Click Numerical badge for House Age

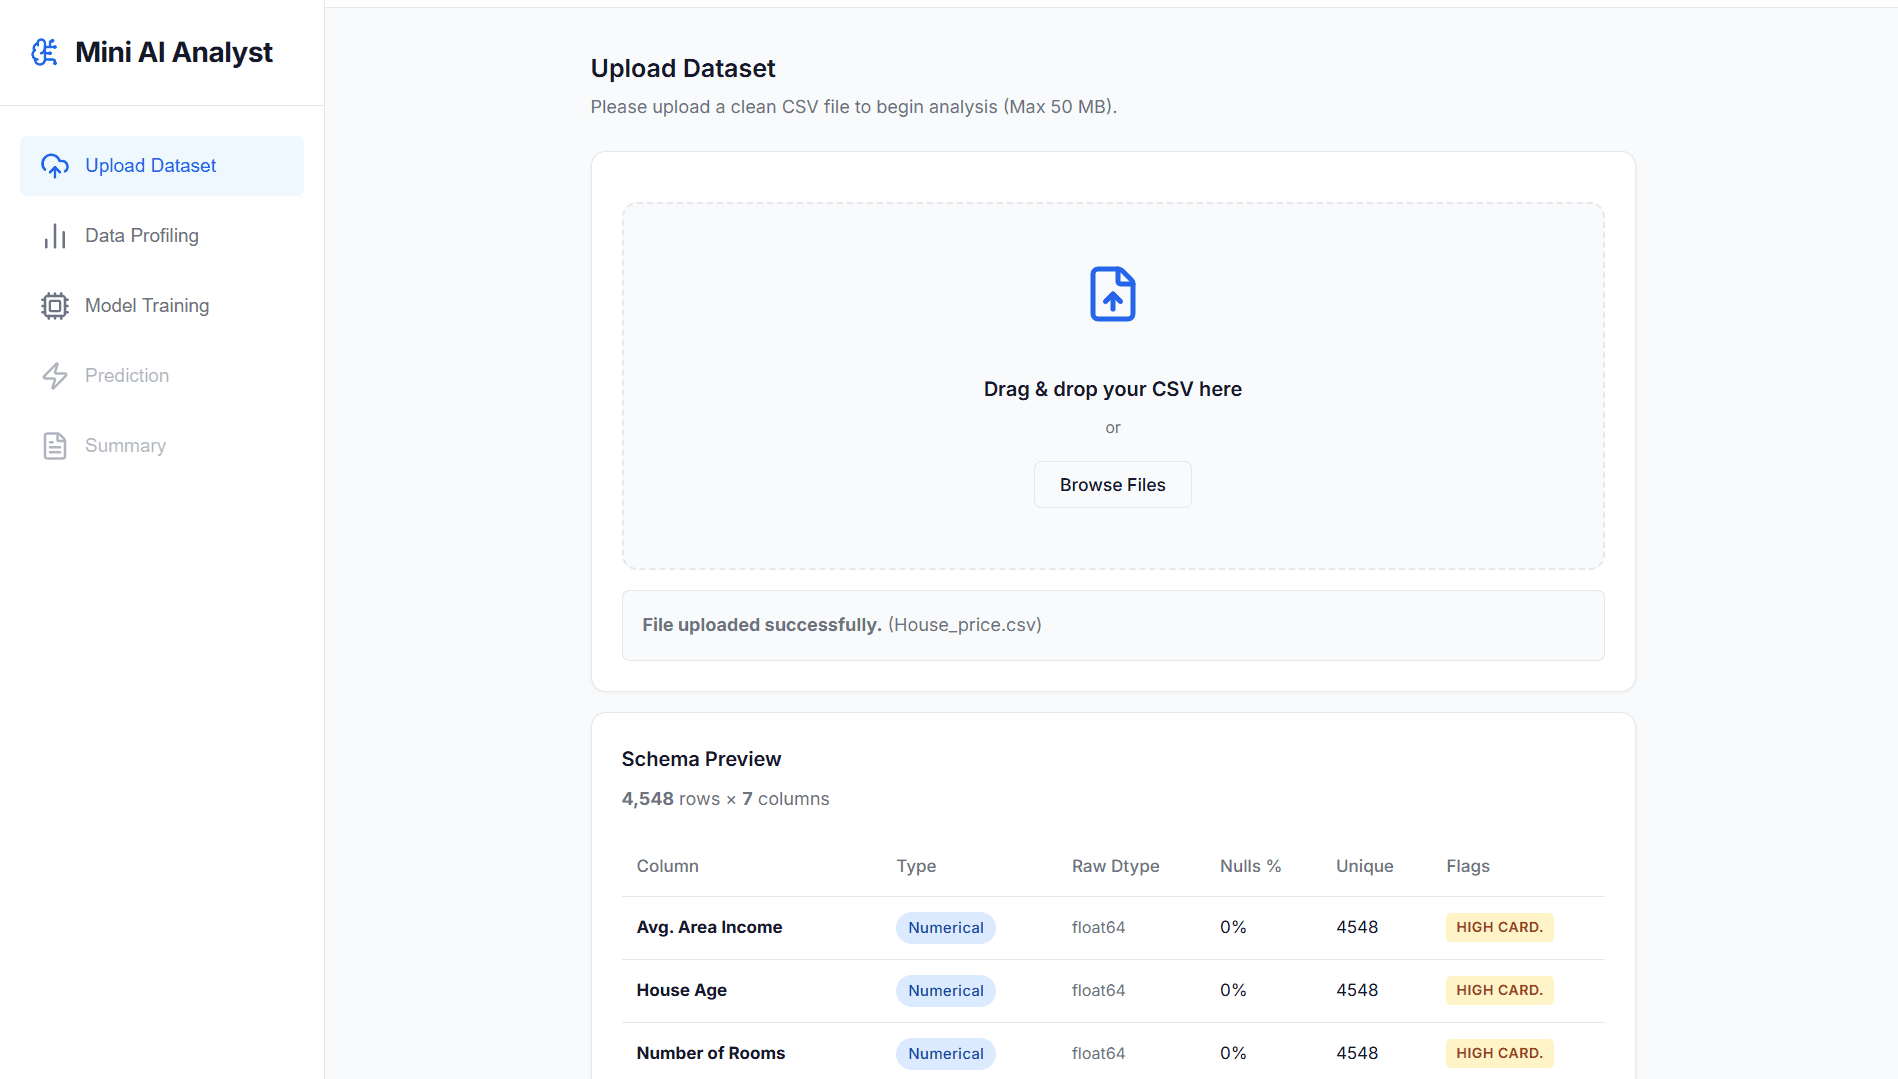tap(946, 991)
